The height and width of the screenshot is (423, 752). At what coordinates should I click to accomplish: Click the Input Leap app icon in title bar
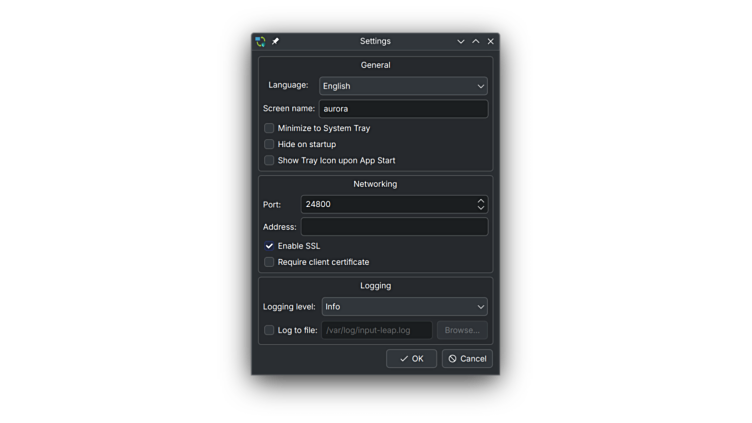(260, 42)
